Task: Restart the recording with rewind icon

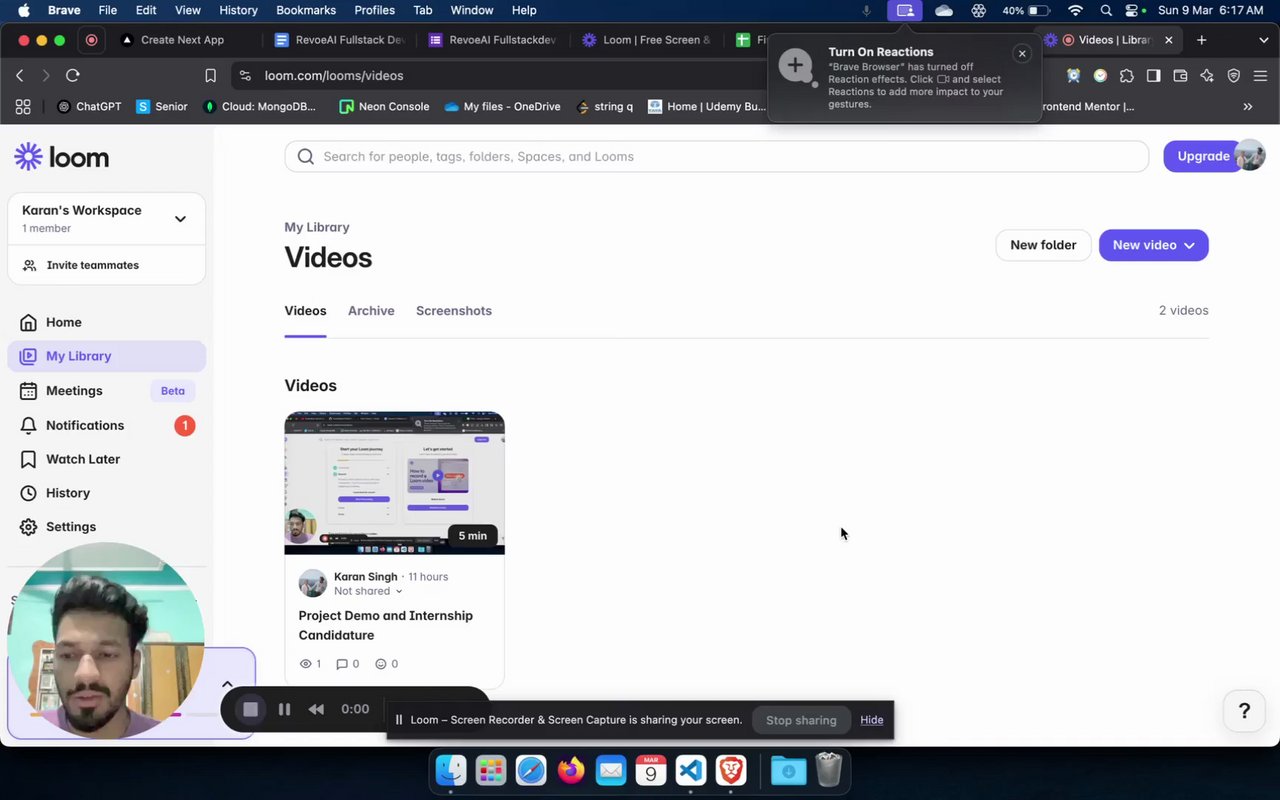Action: [316, 709]
